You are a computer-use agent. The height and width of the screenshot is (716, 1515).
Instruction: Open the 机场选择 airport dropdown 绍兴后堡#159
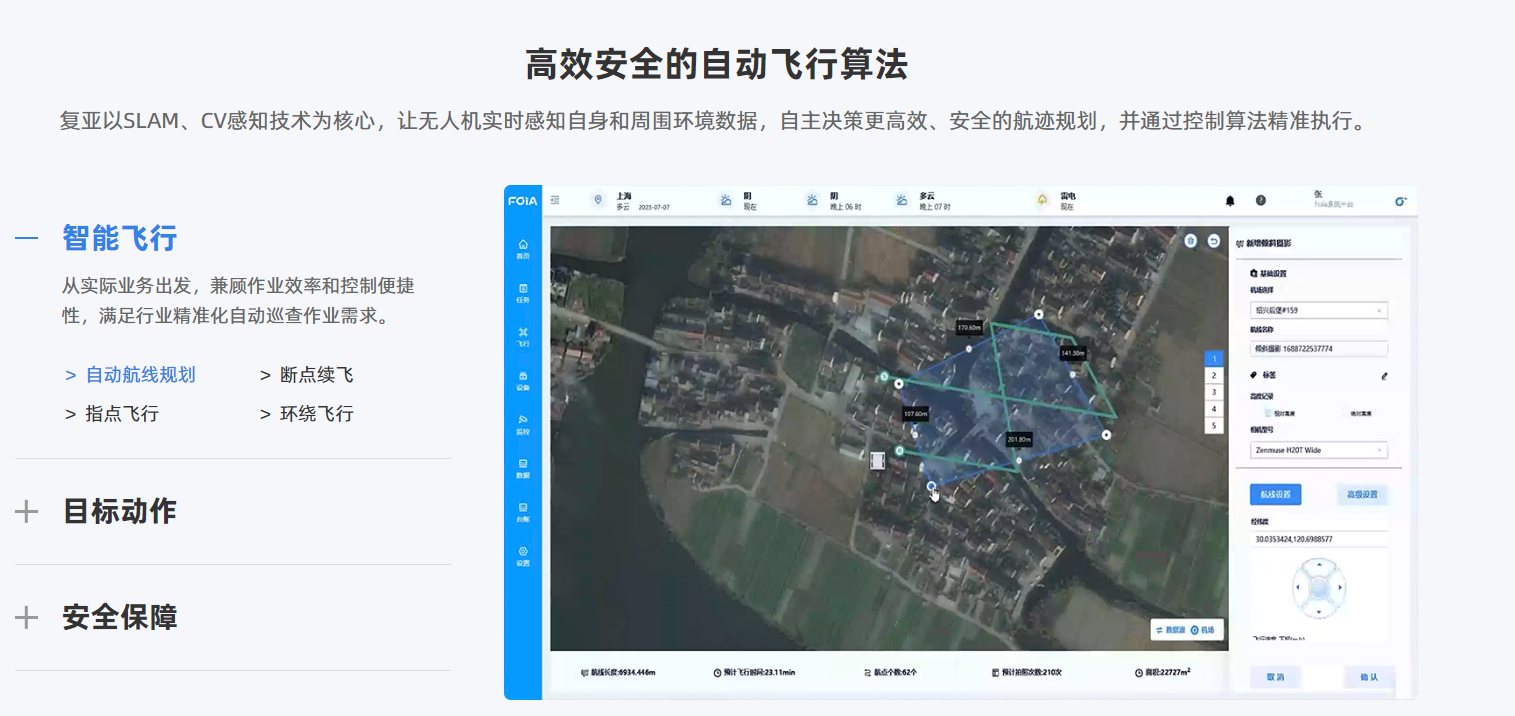(x=1318, y=311)
